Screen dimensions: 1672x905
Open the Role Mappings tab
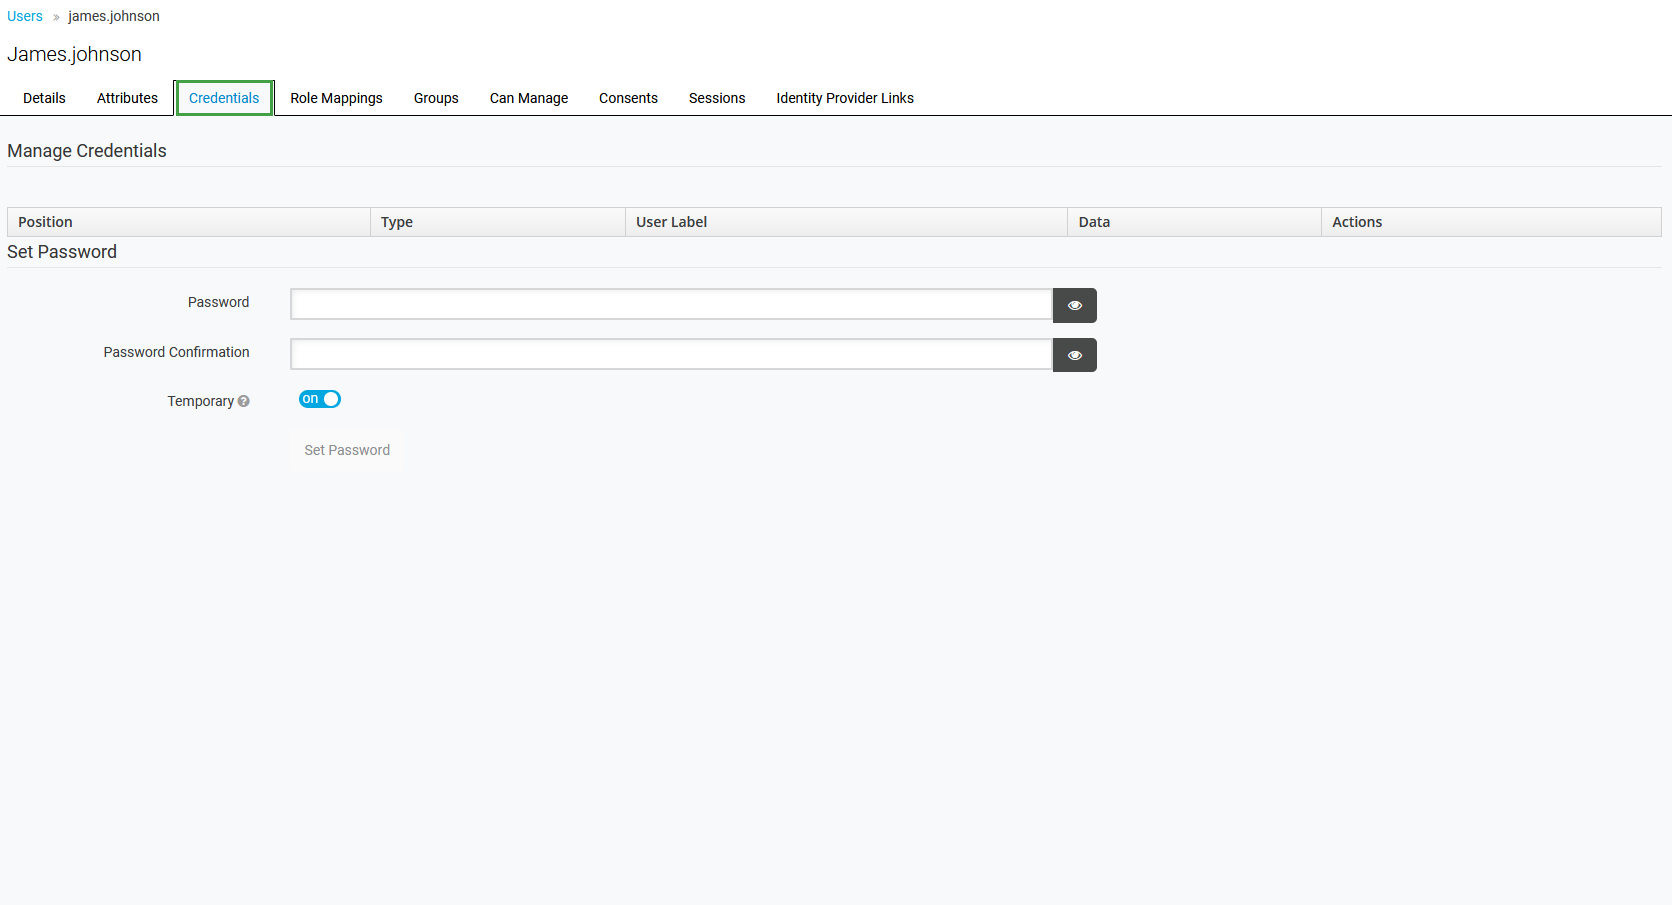point(336,98)
